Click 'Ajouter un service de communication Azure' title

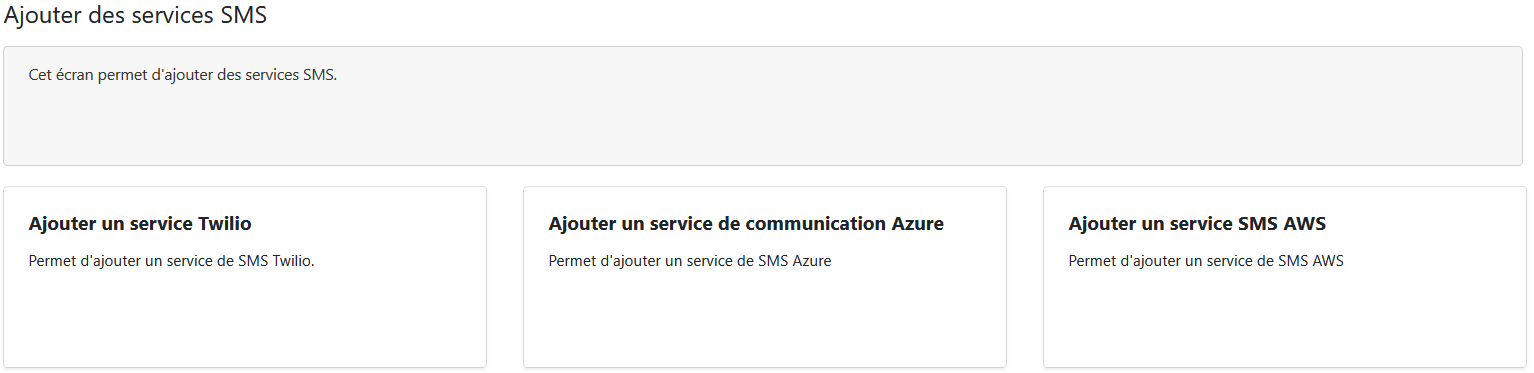(x=746, y=224)
